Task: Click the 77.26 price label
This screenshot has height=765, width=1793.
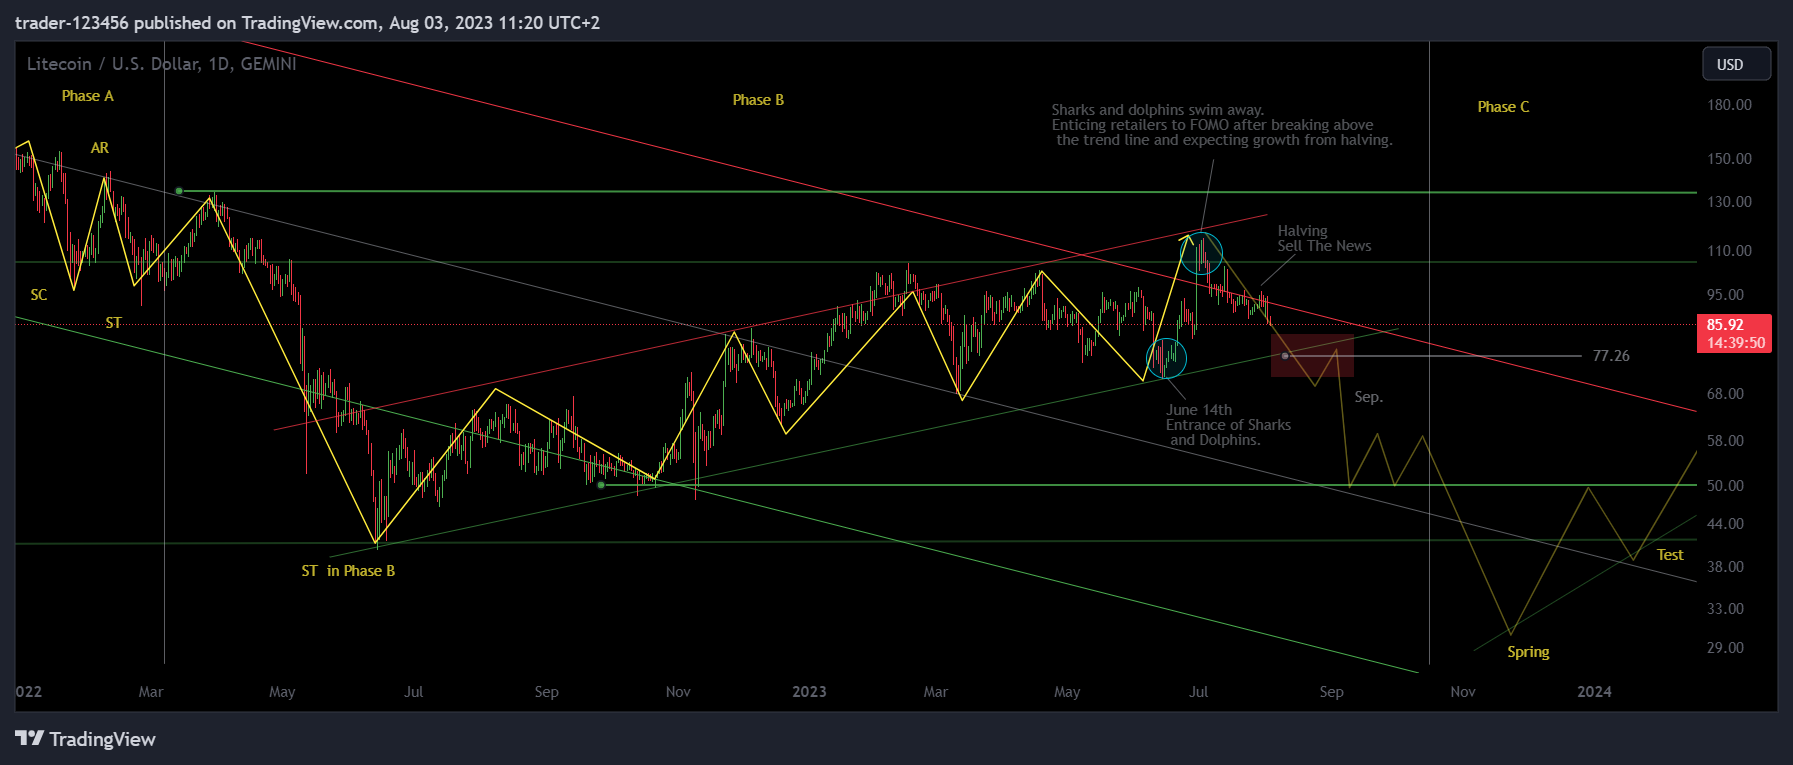Action: (x=1611, y=356)
